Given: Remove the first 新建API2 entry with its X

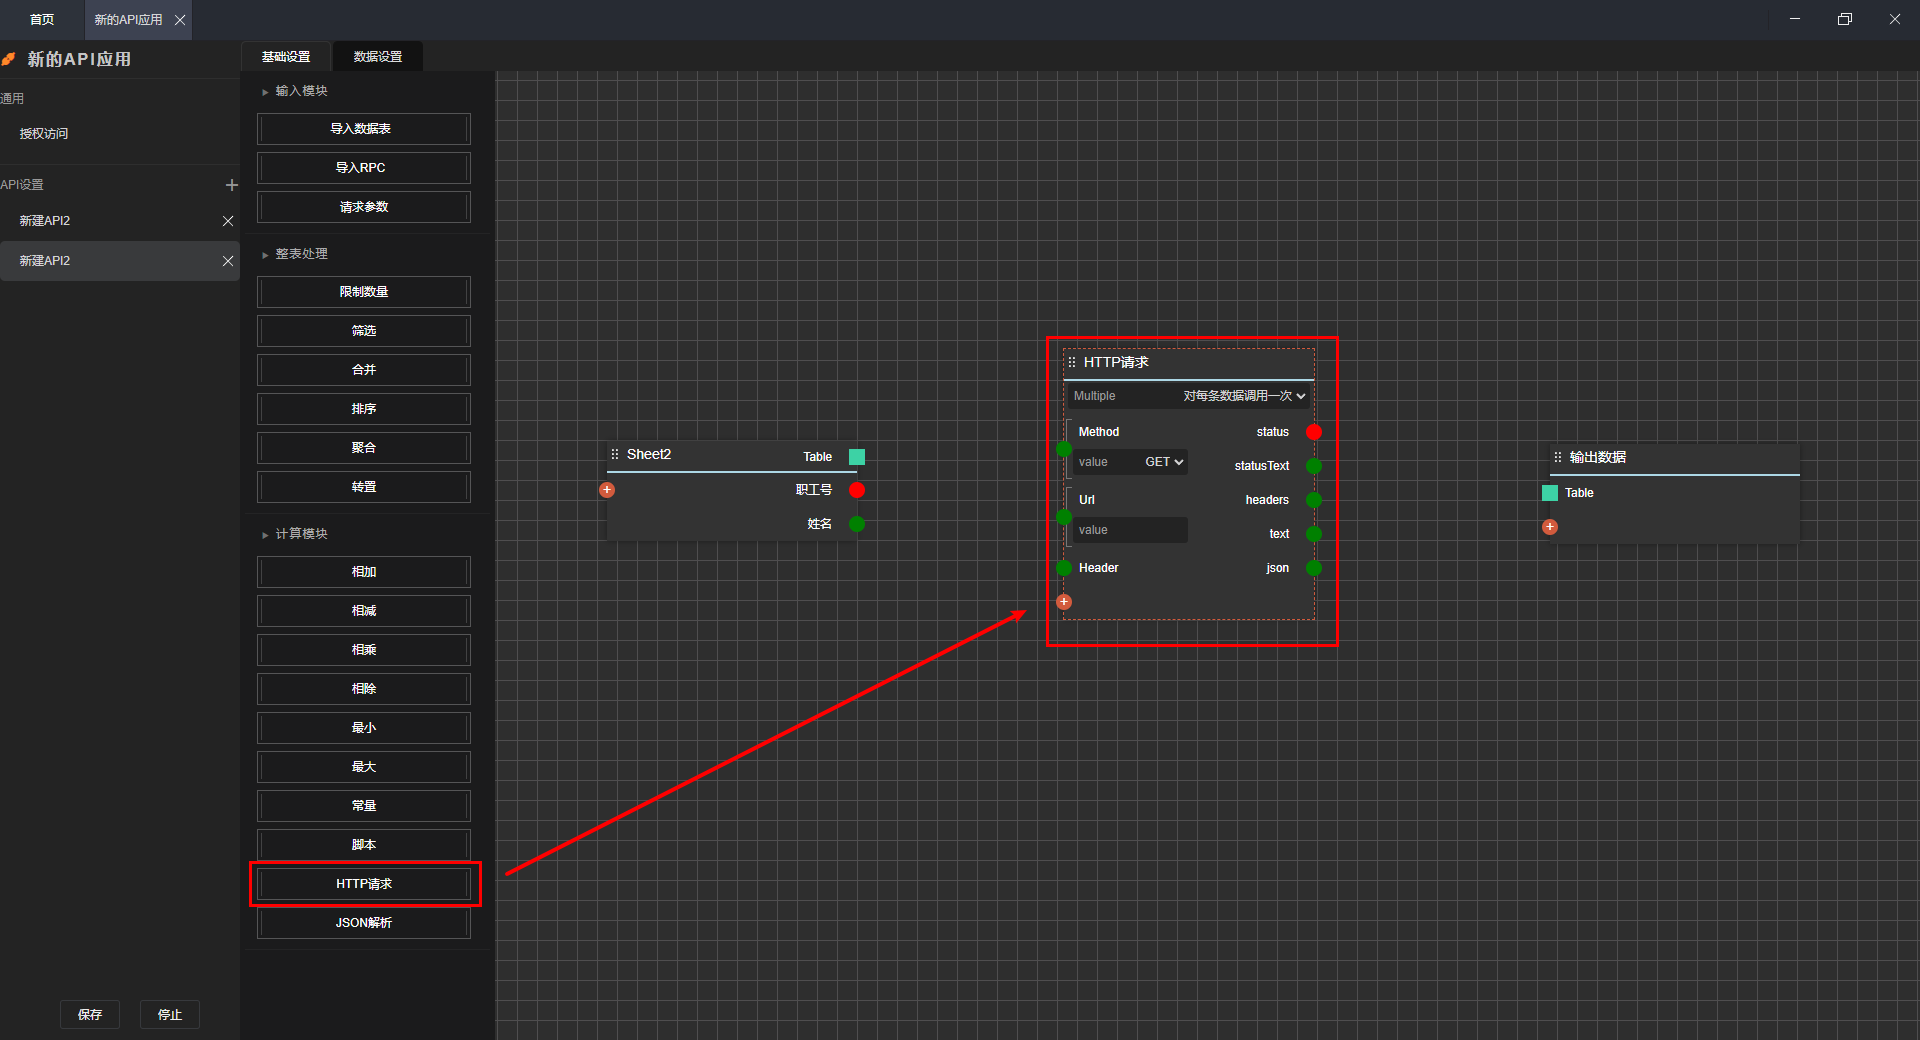Looking at the screenshot, I should (228, 221).
